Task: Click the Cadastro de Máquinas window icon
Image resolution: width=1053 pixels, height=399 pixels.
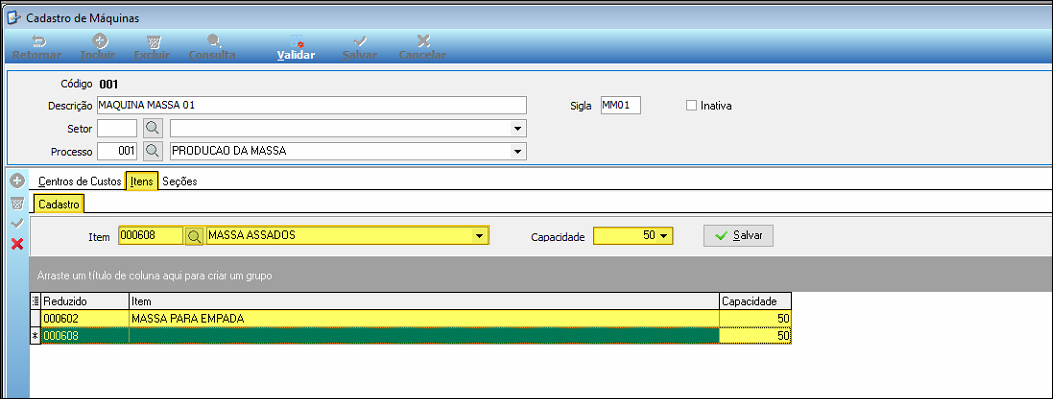Action: (13, 17)
